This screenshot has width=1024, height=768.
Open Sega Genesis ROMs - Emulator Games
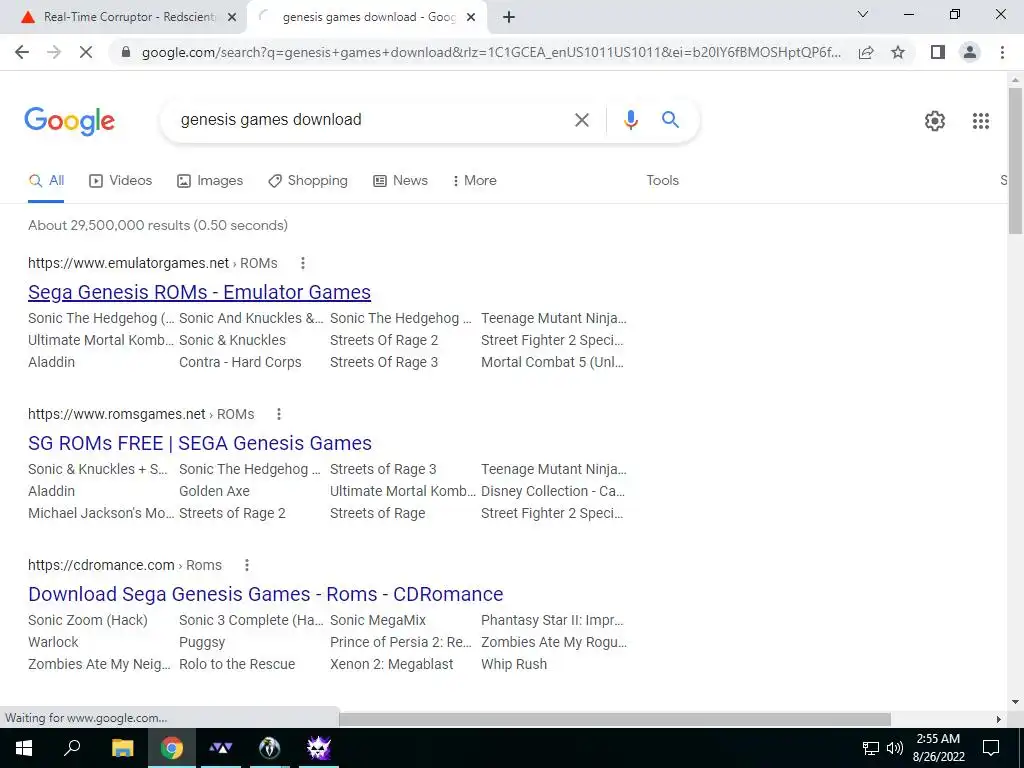pyautogui.click(x=199, y=292)
